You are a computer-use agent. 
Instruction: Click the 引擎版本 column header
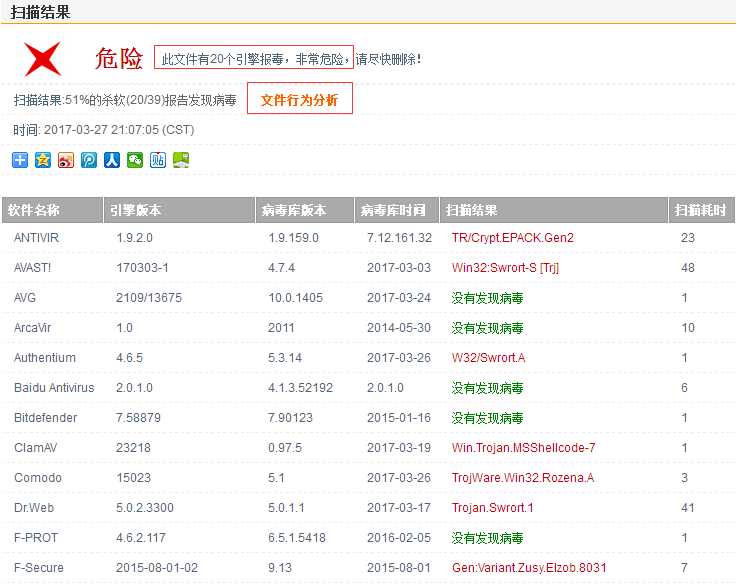179,210
